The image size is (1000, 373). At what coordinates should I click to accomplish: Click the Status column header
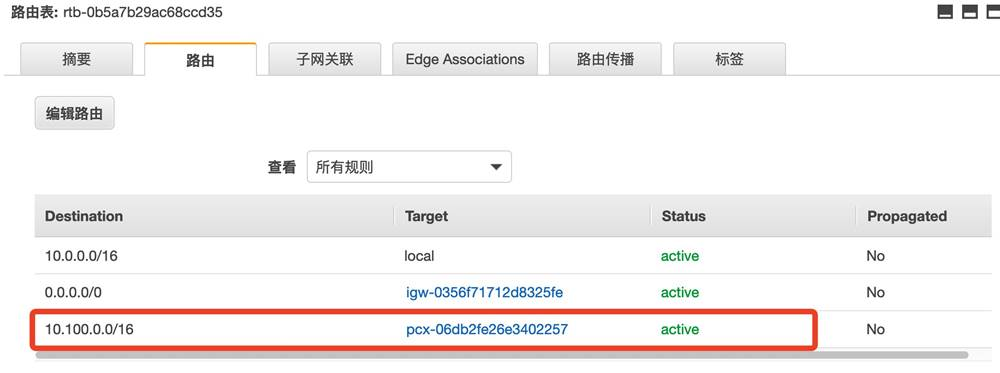point(684,216)
